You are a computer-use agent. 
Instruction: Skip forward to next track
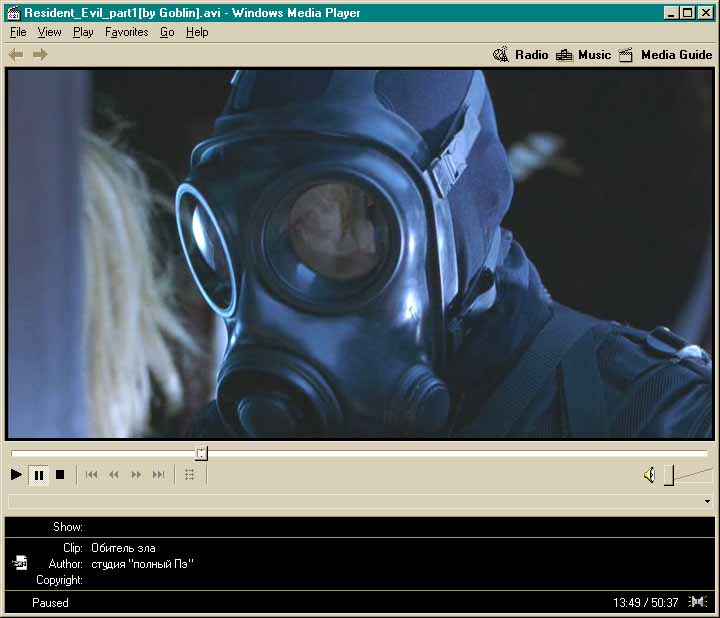[158, 474]
